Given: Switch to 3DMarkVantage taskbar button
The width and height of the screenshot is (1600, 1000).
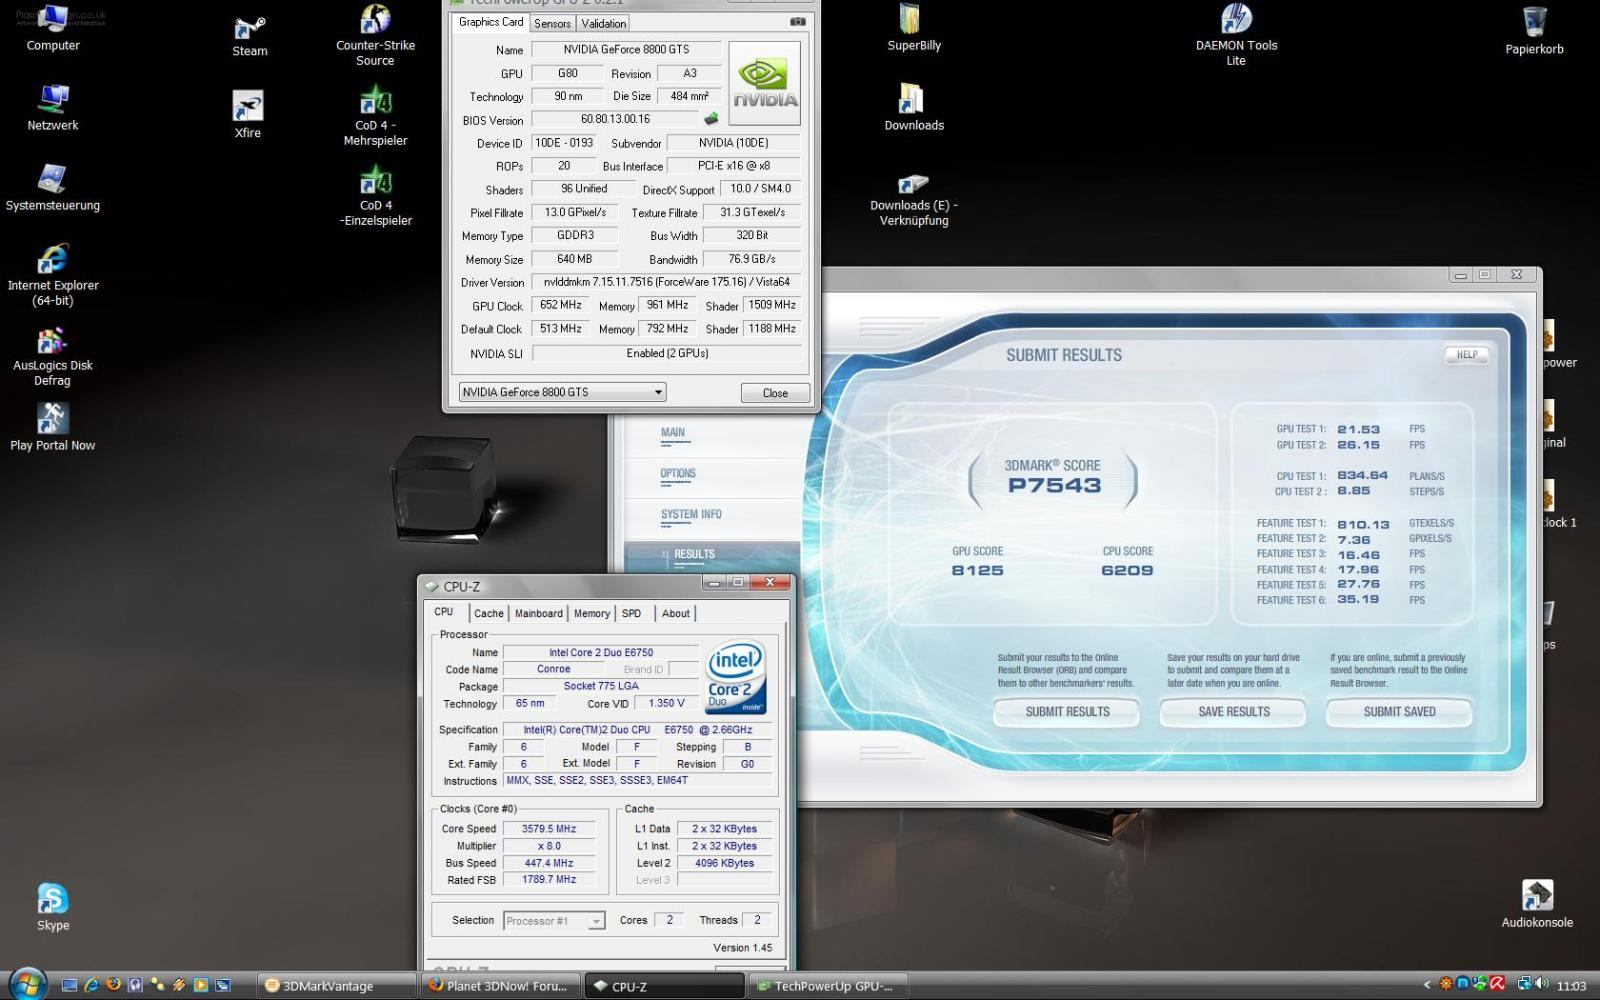Looking at the screenshot, I should (x=337, y=985).
